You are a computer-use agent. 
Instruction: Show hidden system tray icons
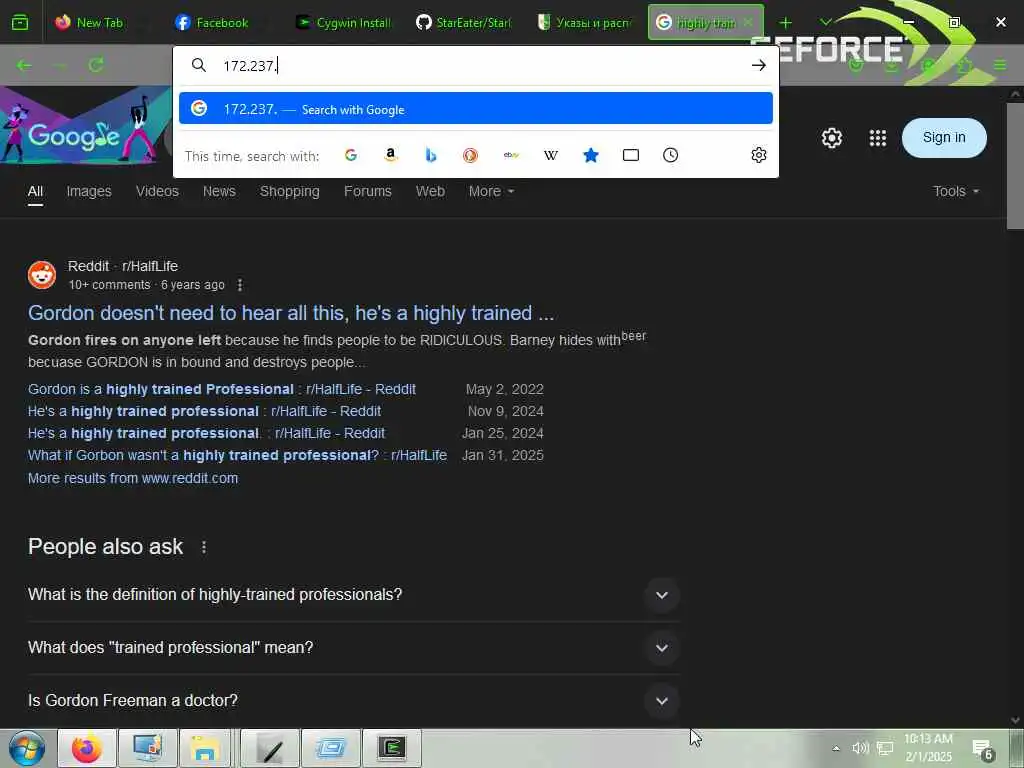(835, 748)
